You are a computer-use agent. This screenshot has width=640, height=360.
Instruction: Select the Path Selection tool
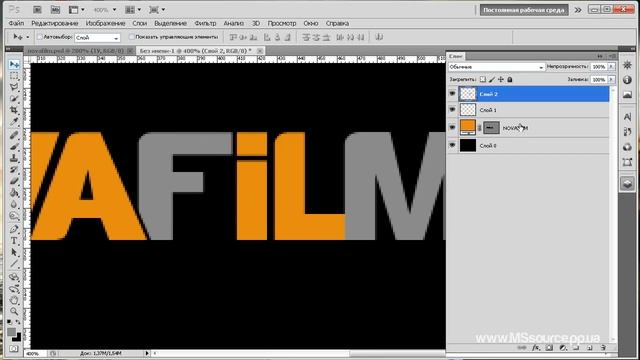click(14, 252)
